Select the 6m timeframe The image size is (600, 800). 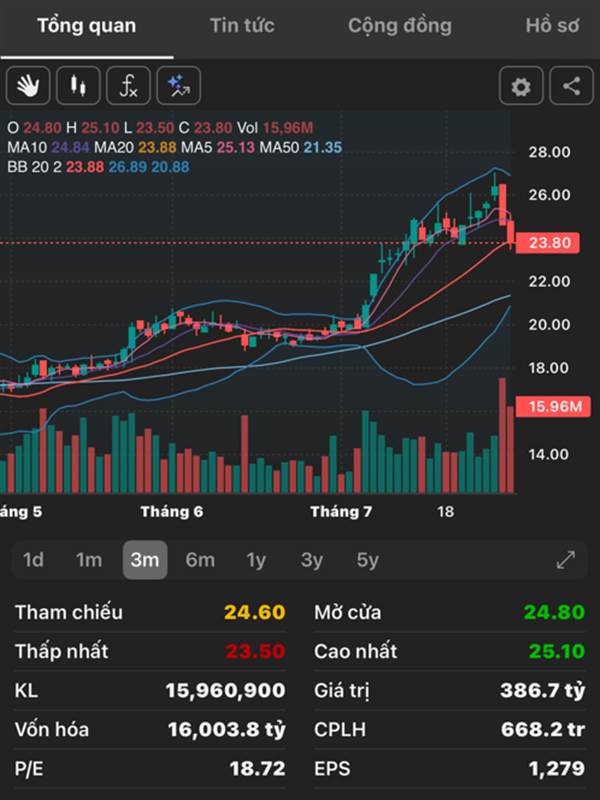(x=200, y=560)
